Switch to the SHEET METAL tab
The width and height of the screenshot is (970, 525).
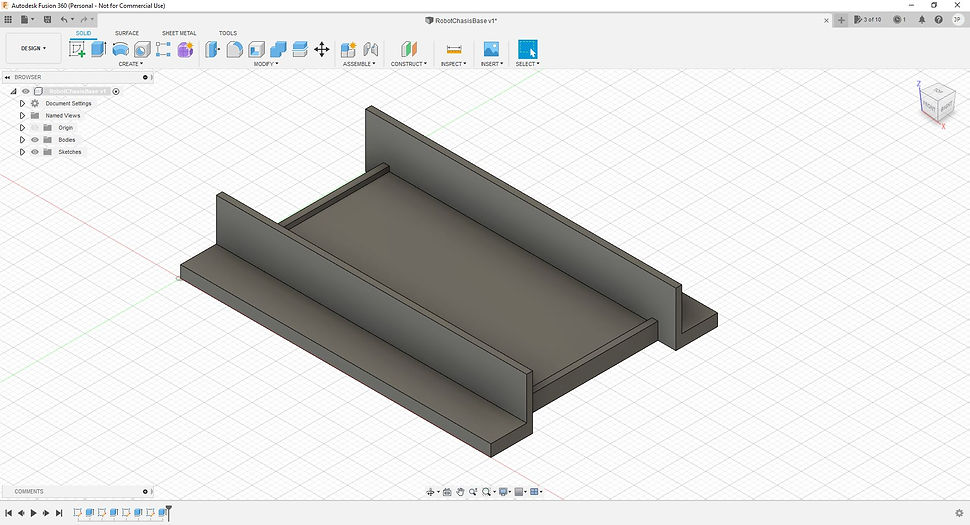pyautogui.click(x=179, y=33)
